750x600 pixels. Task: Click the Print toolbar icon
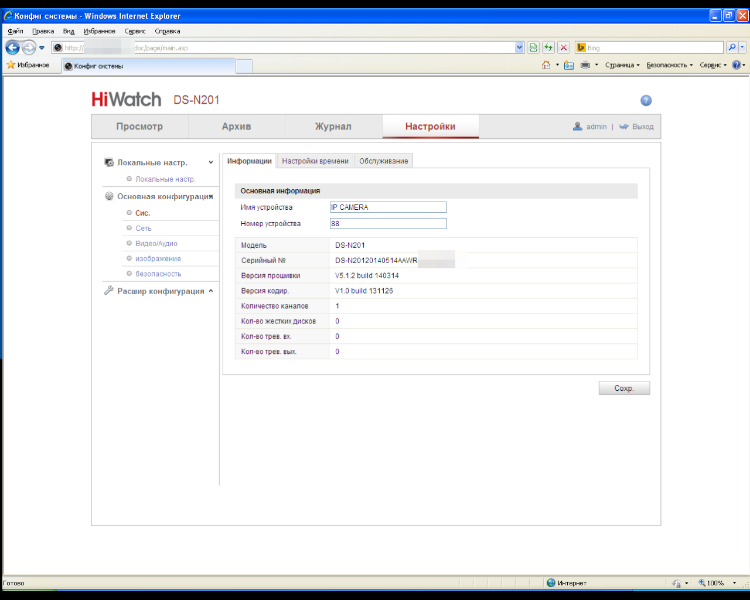coord(585,65)
